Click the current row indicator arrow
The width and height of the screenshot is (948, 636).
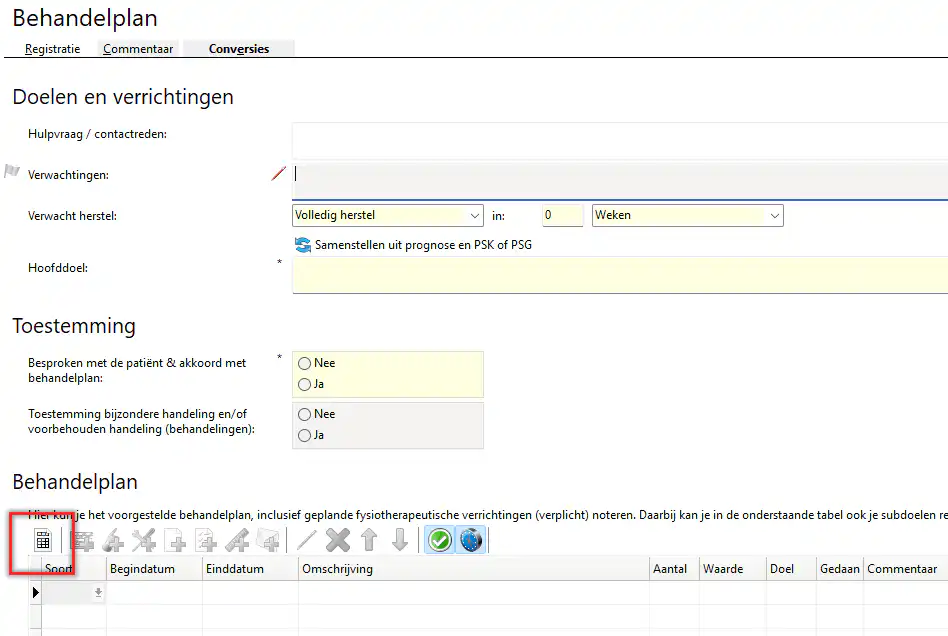point(35,592)
